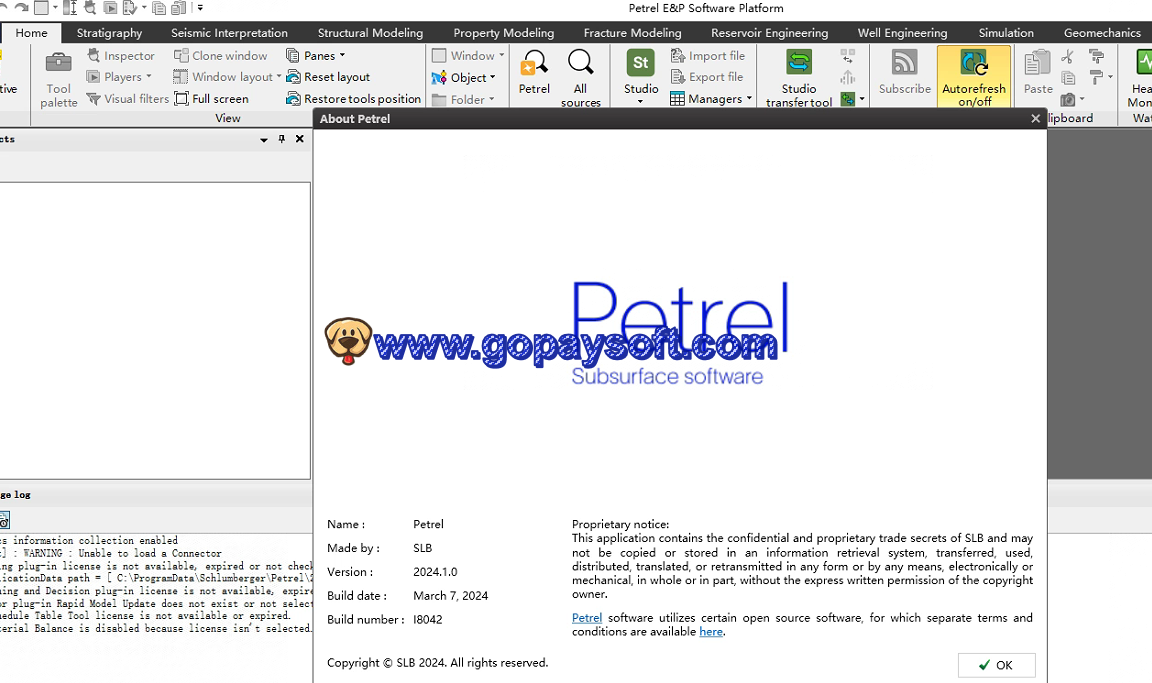Open the 'here' open source terms link
The height and width of the screenshot is (683, 1152).
(x=710, y=632)
